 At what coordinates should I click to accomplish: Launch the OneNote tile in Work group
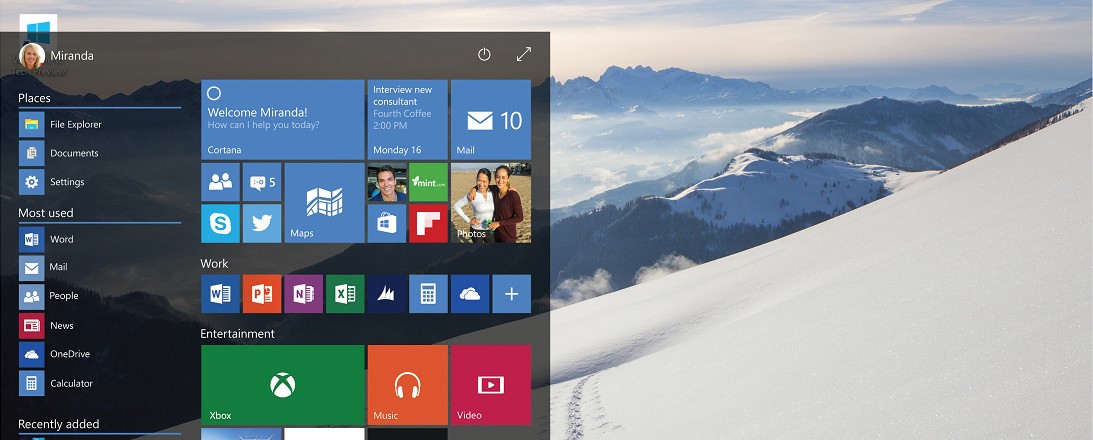[x=303, y=294]
